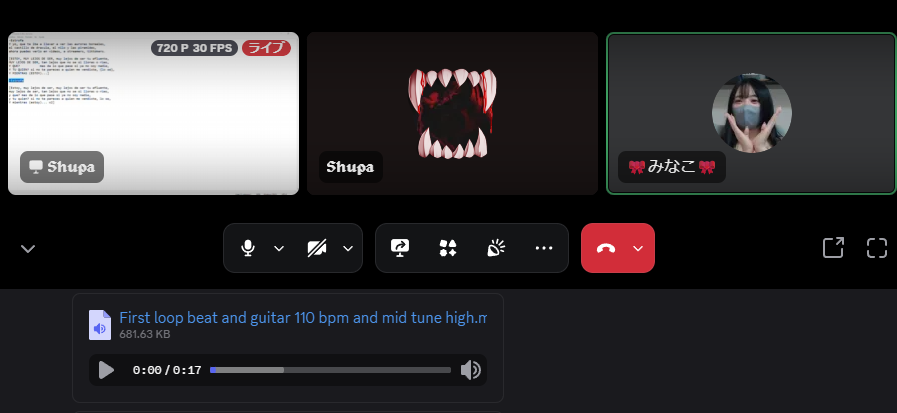Open the soundboard icon
This screenshot has height=413, width=897.
pyautogui.click(x=495, y=248)
